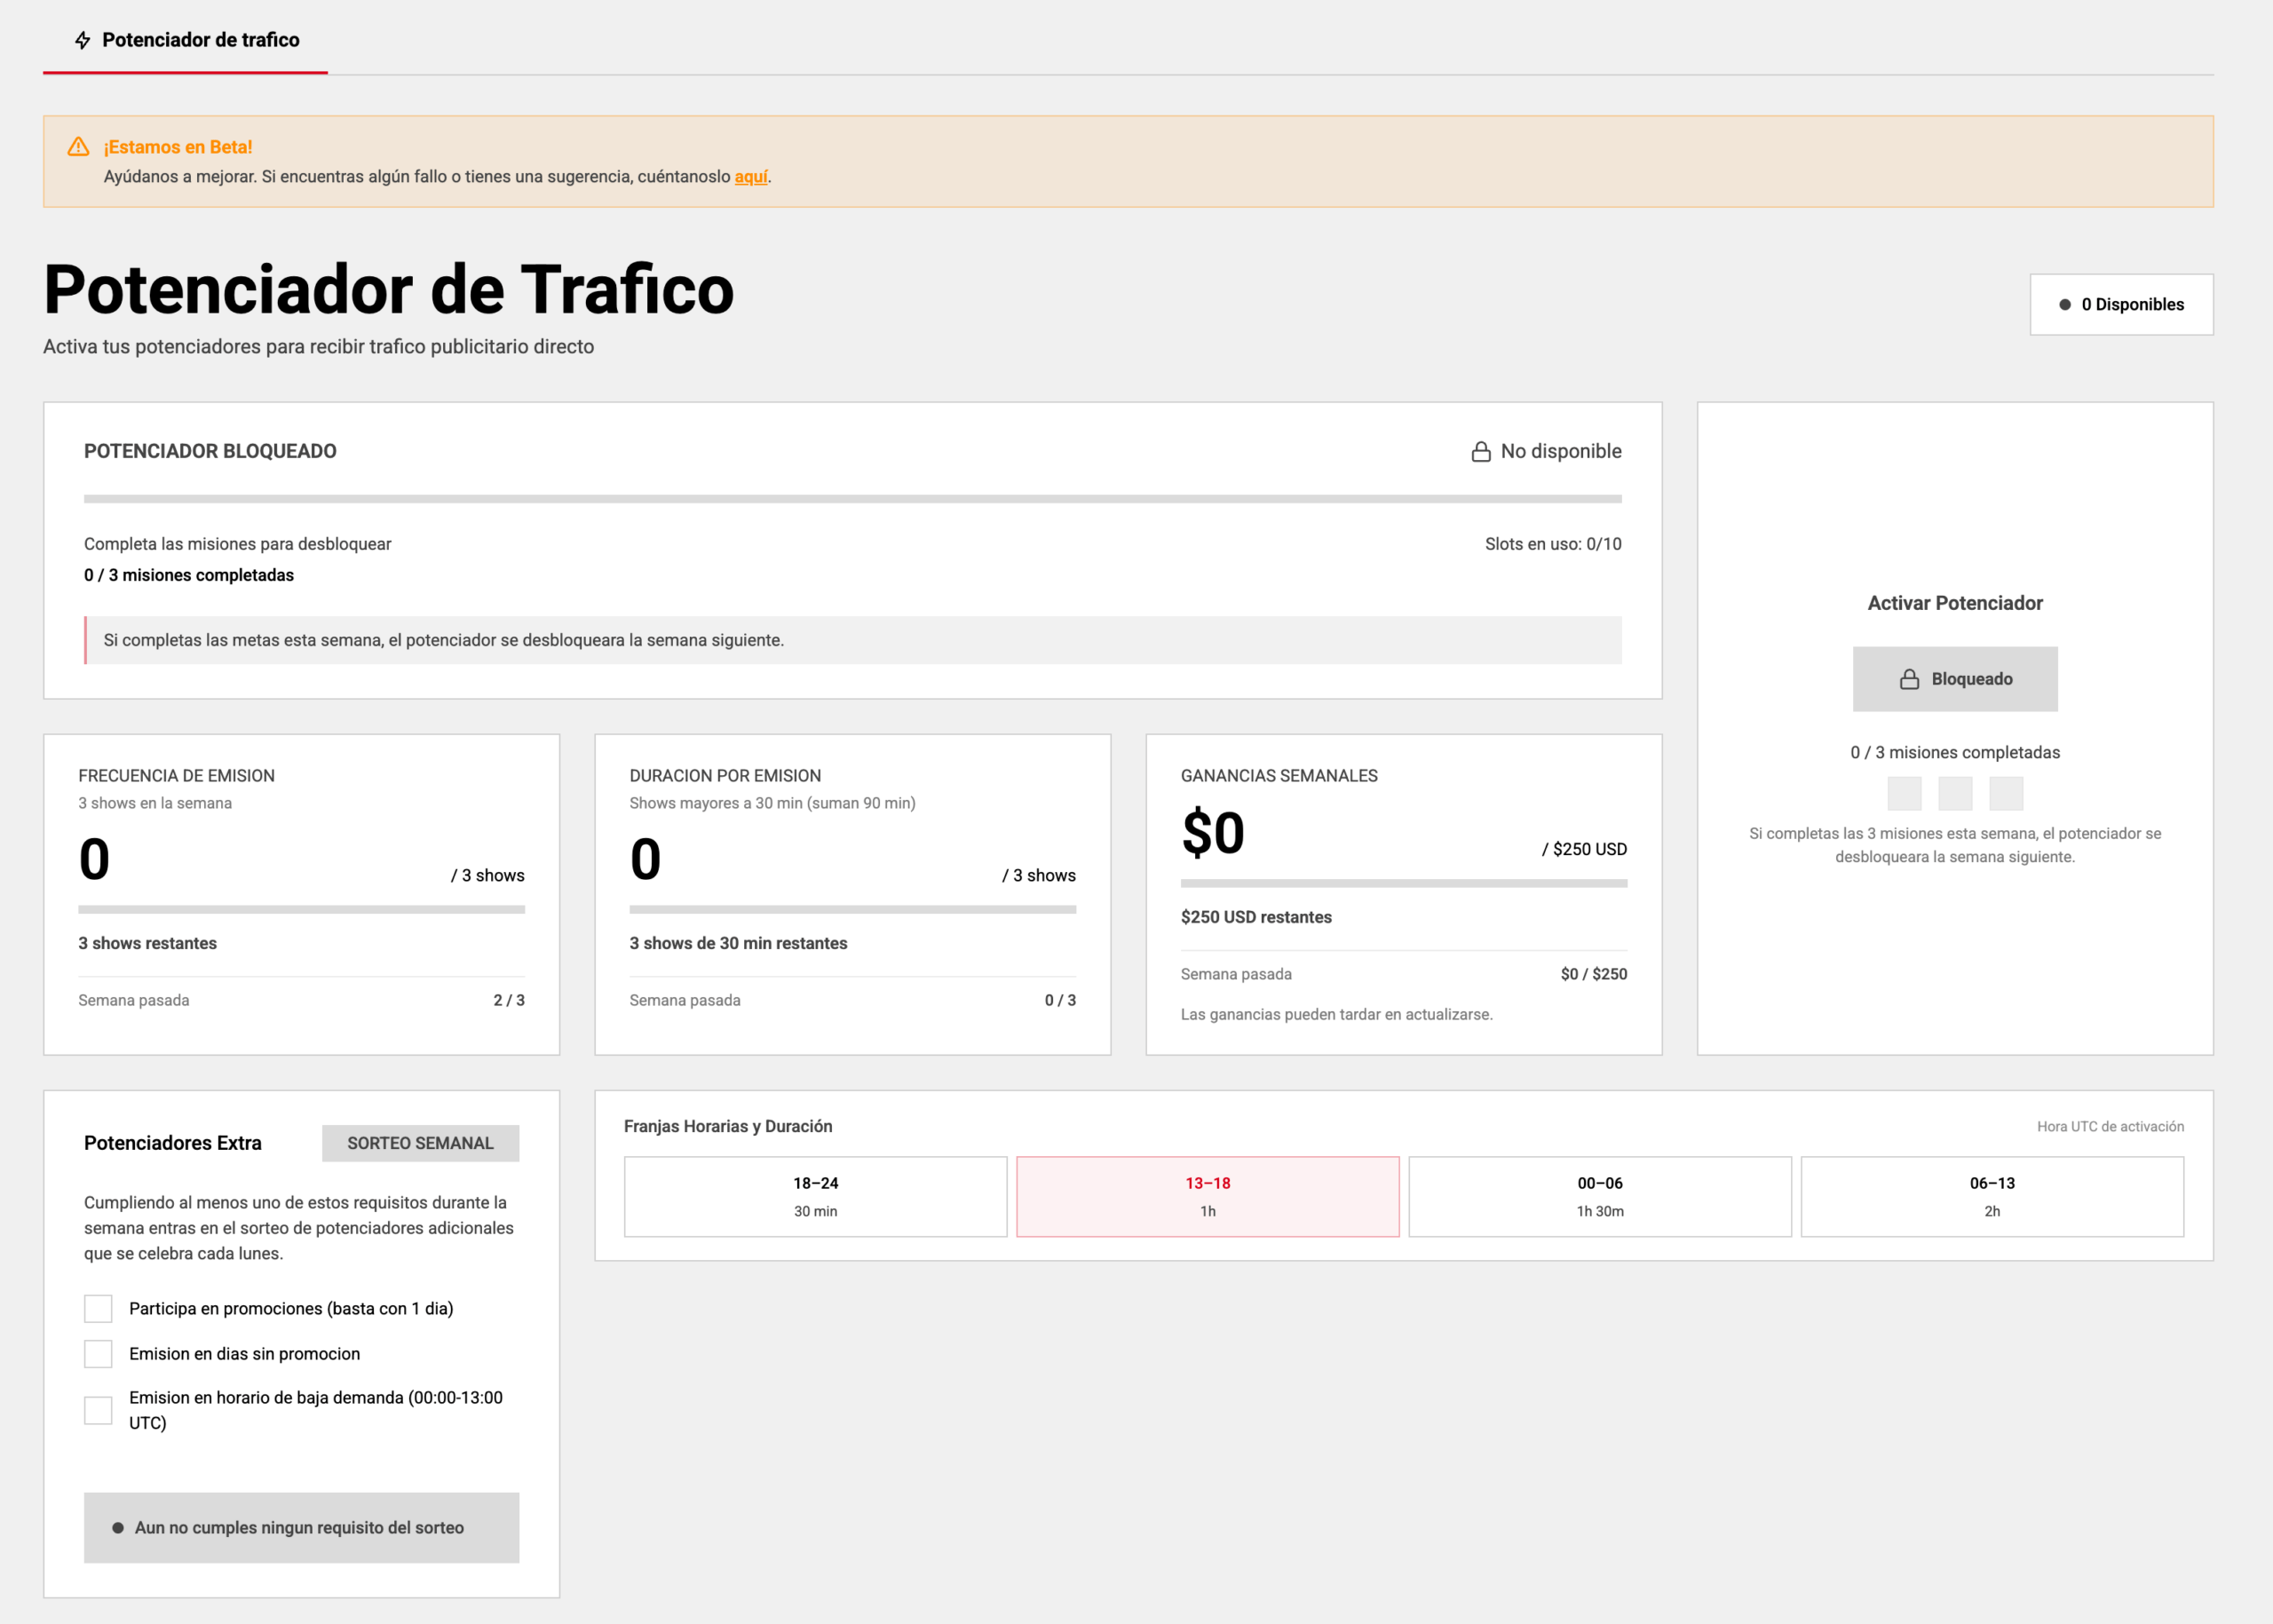Click '3 shows restantes' text
The width and height of the screenshot is (2273, 1624).
[x=148, y=943]
